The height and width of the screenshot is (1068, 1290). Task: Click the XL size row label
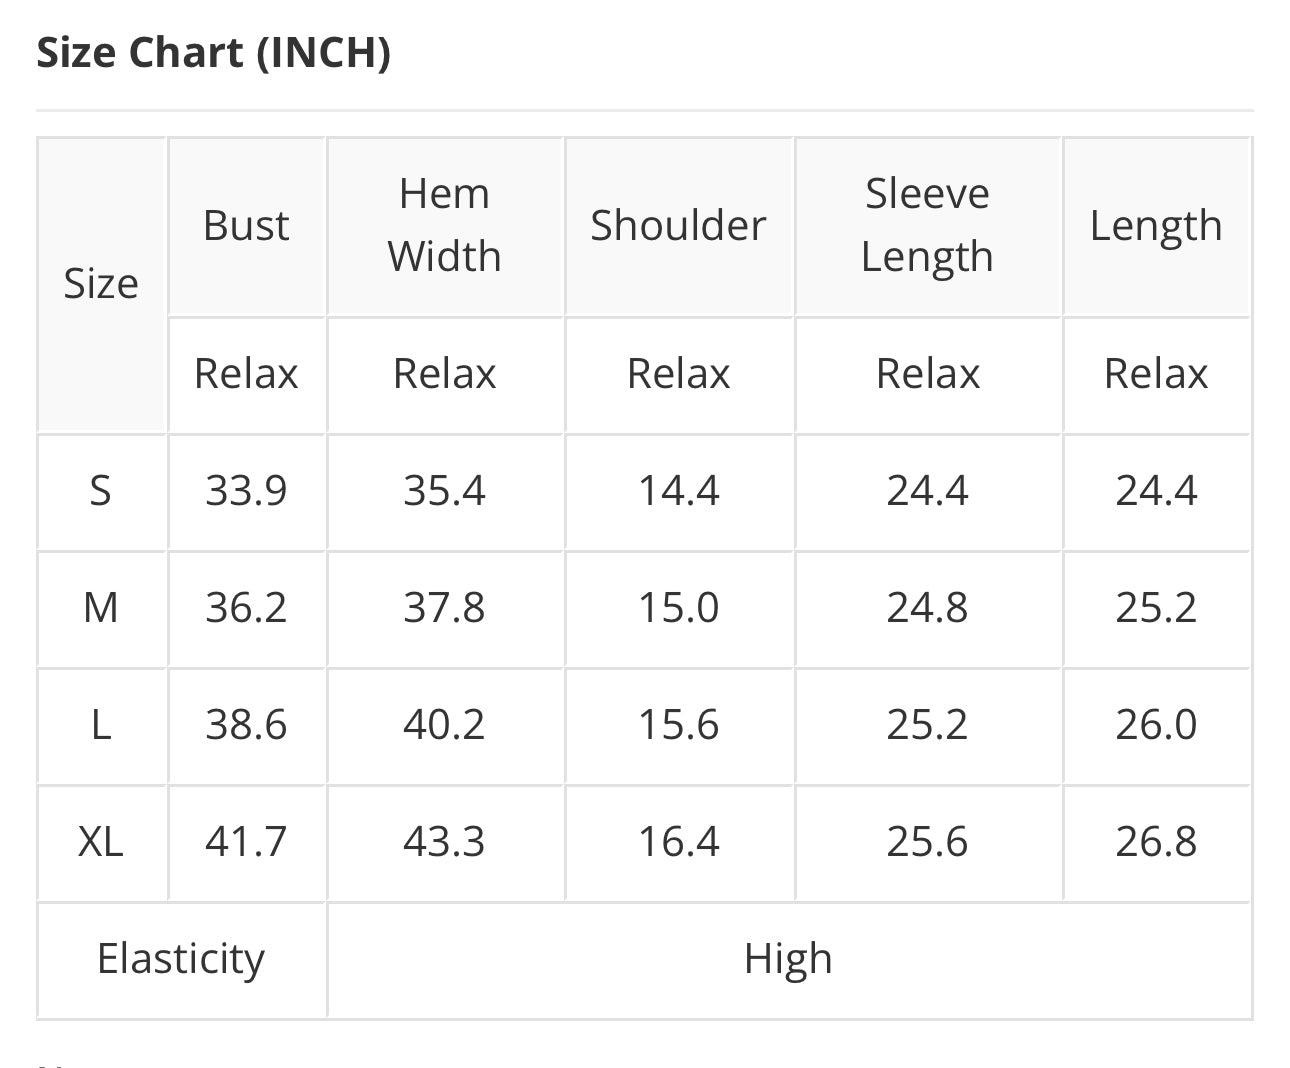point(101,842)
